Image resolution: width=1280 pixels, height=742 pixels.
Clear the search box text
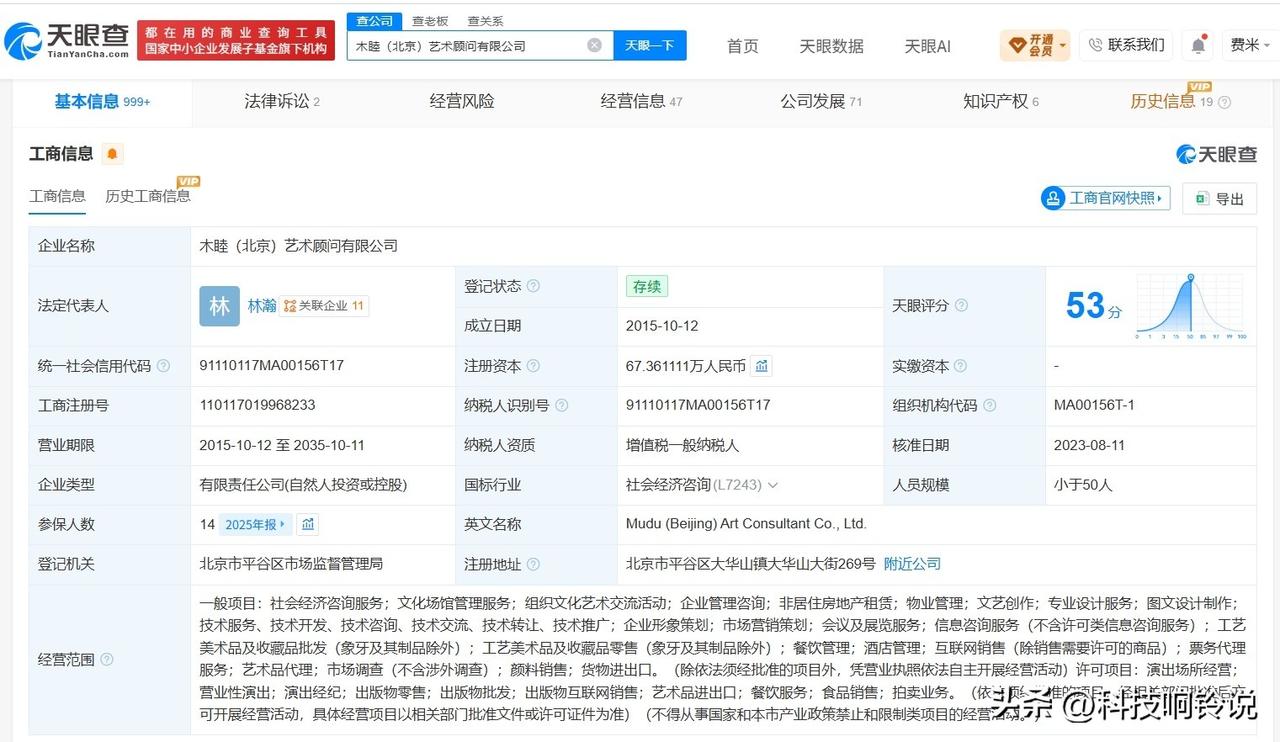(594, 45)
